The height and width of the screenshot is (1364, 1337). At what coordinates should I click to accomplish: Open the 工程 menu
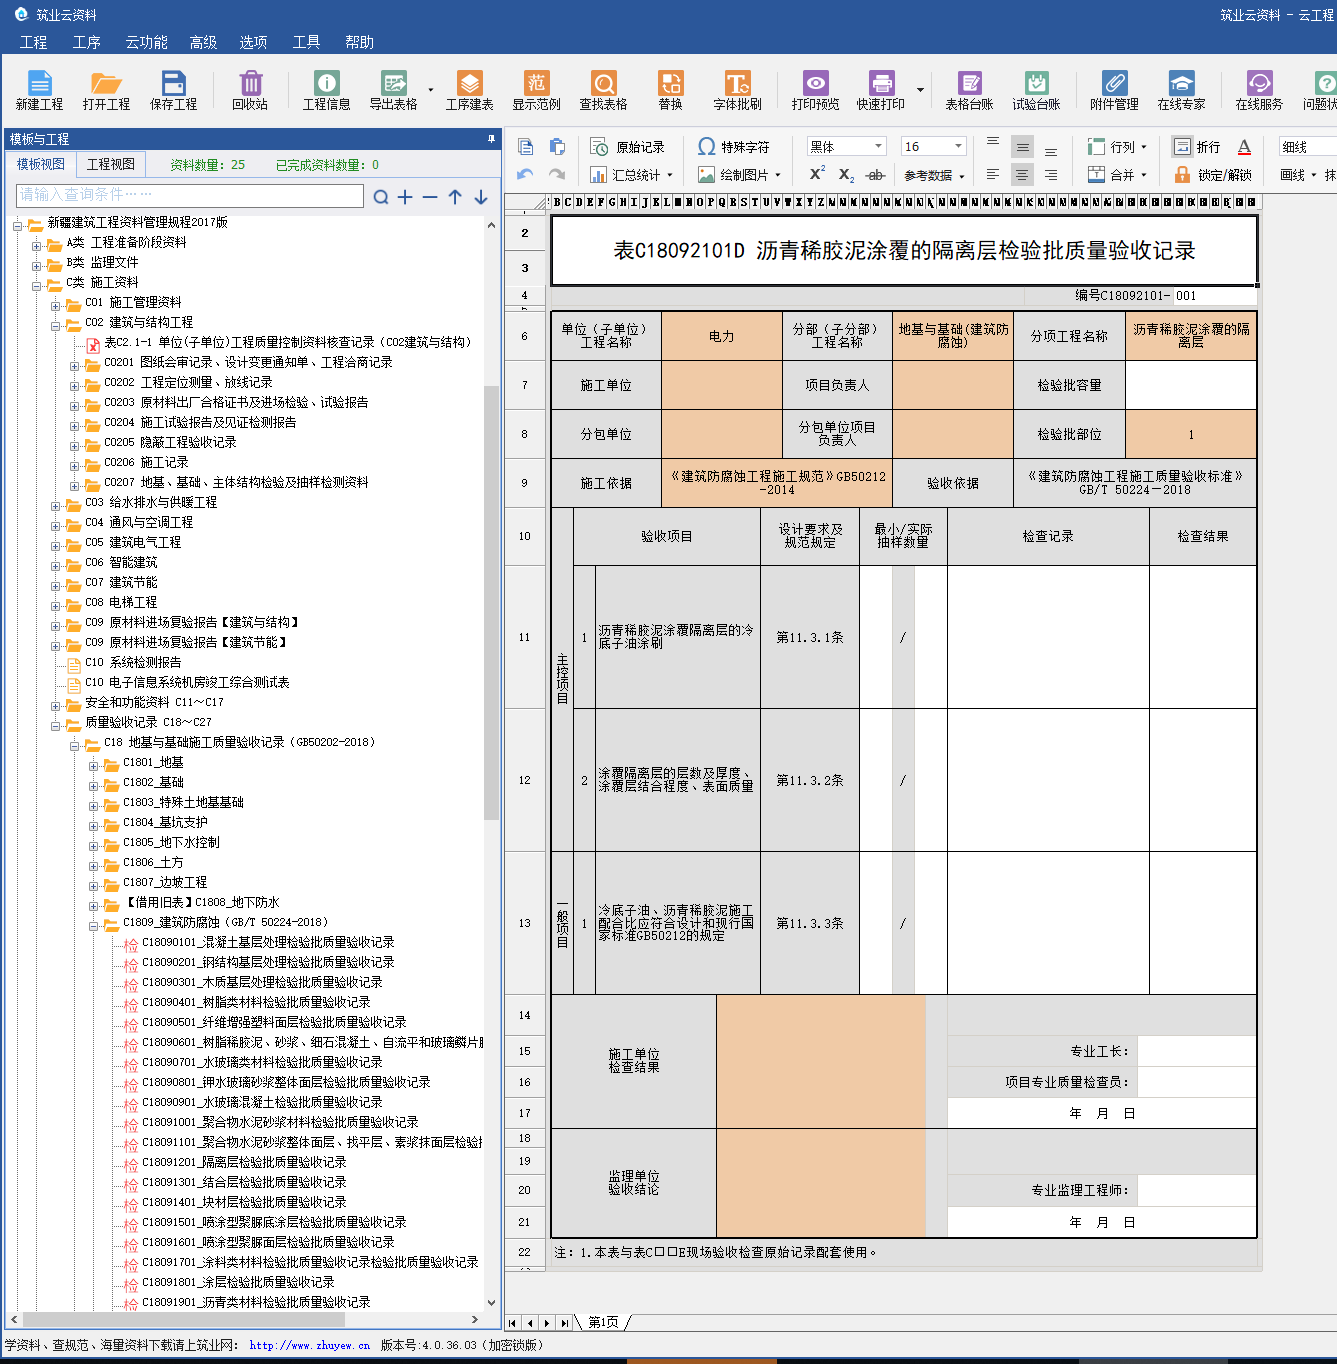pos(33,42)
